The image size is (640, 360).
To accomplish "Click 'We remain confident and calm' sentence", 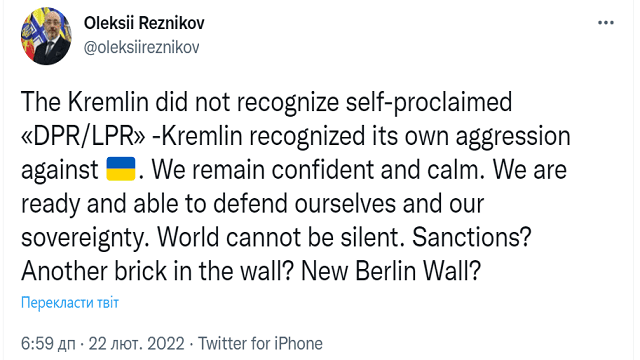I will pyautogui.click(x=315, y=170).
